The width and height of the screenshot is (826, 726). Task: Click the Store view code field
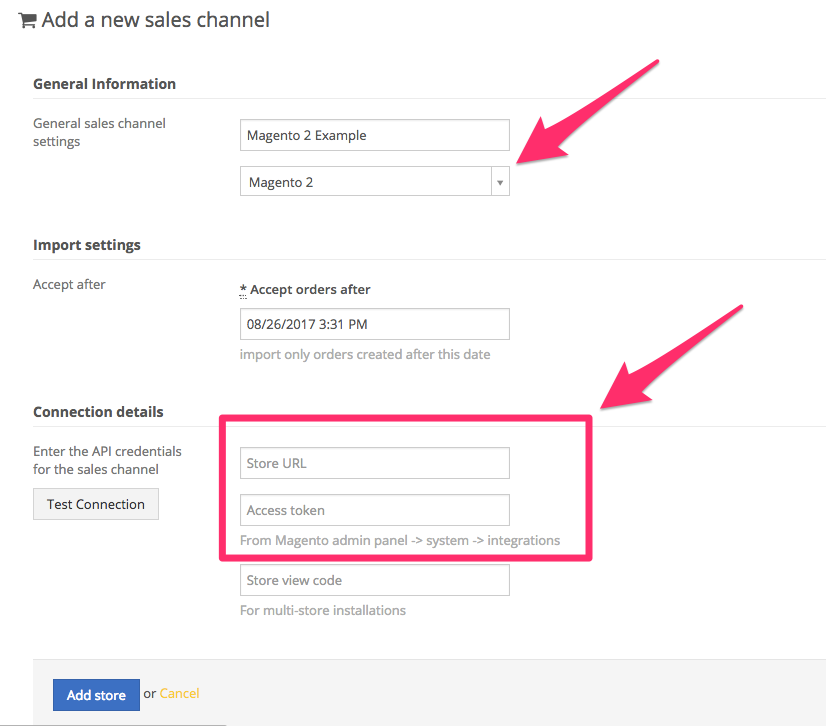(x=375, y=580)
